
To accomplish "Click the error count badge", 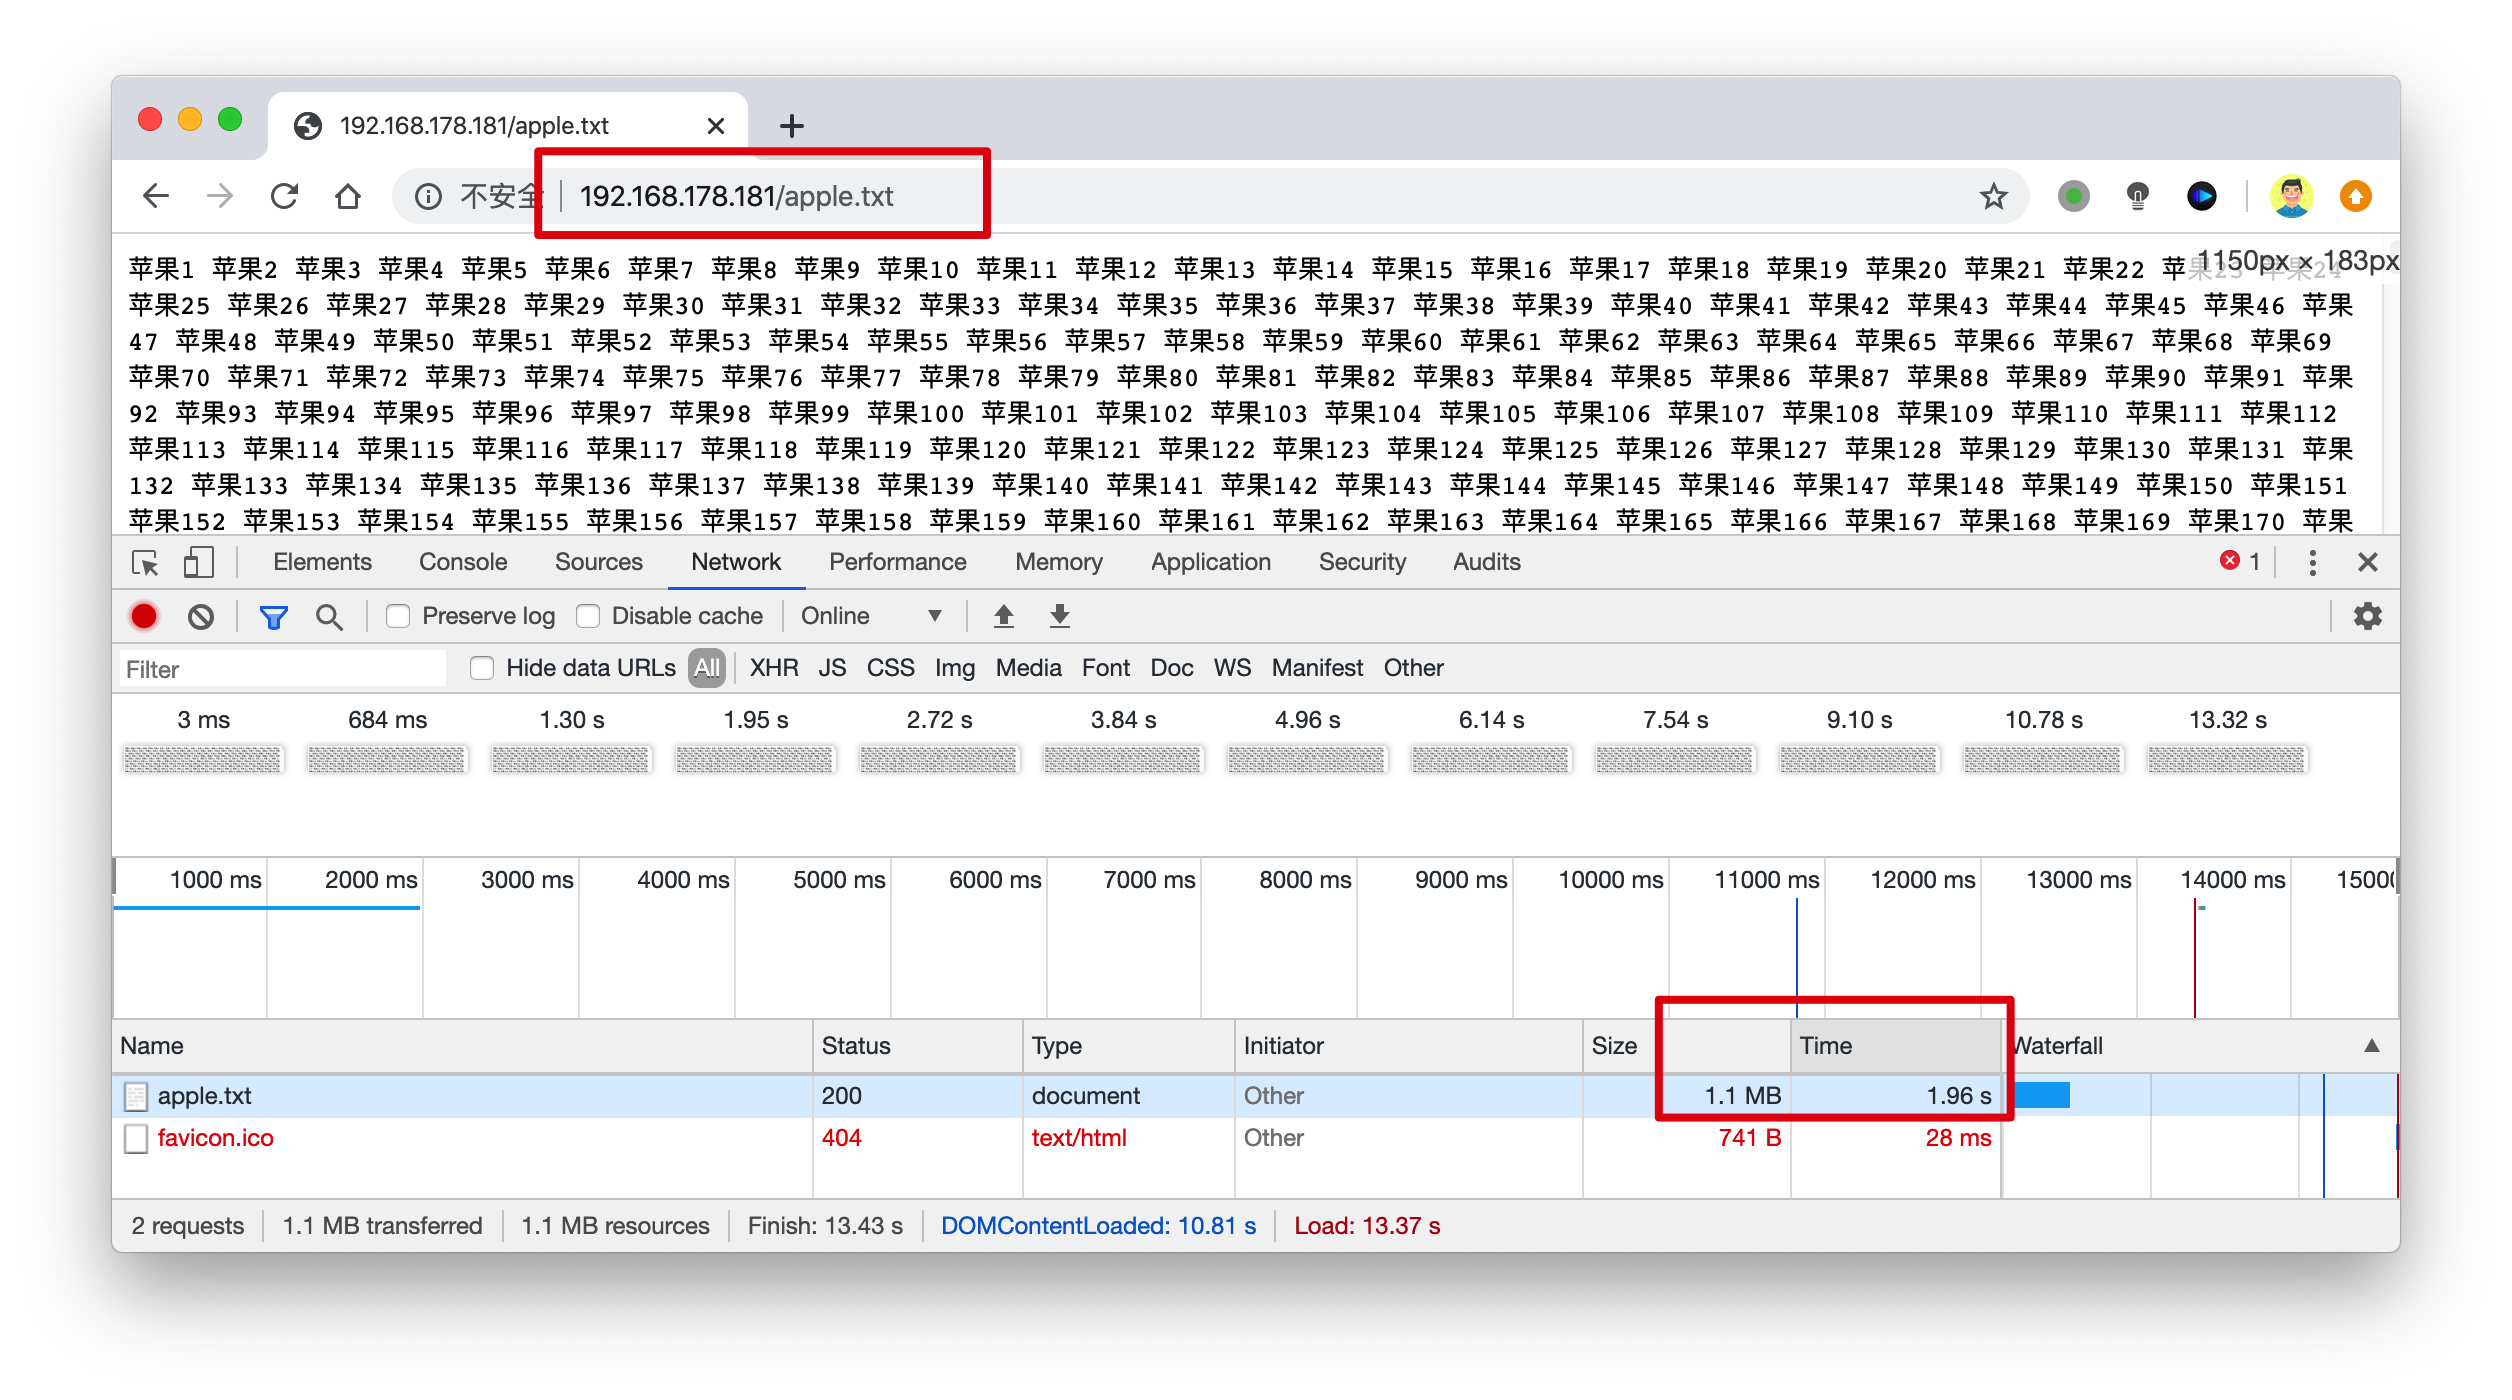I will coord(2239,561).
